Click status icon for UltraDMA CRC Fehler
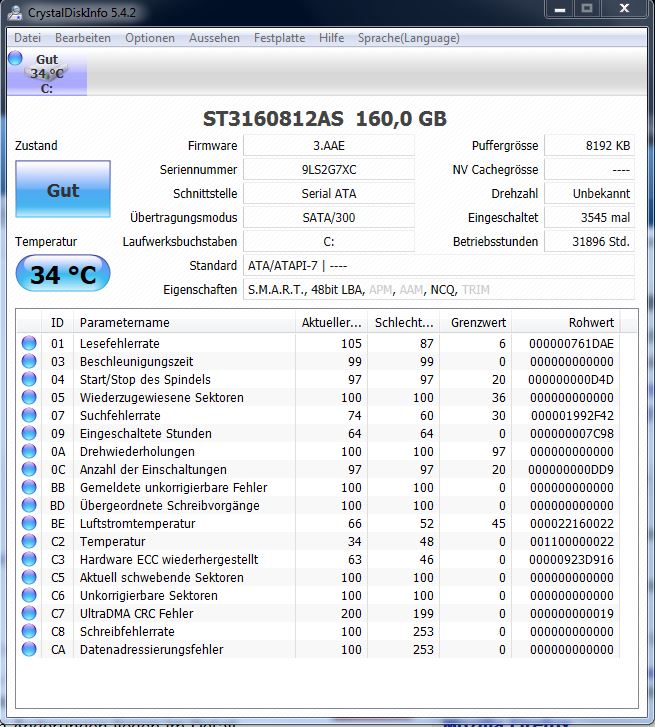Screen dimensions: 655x727 click(29, 613)
